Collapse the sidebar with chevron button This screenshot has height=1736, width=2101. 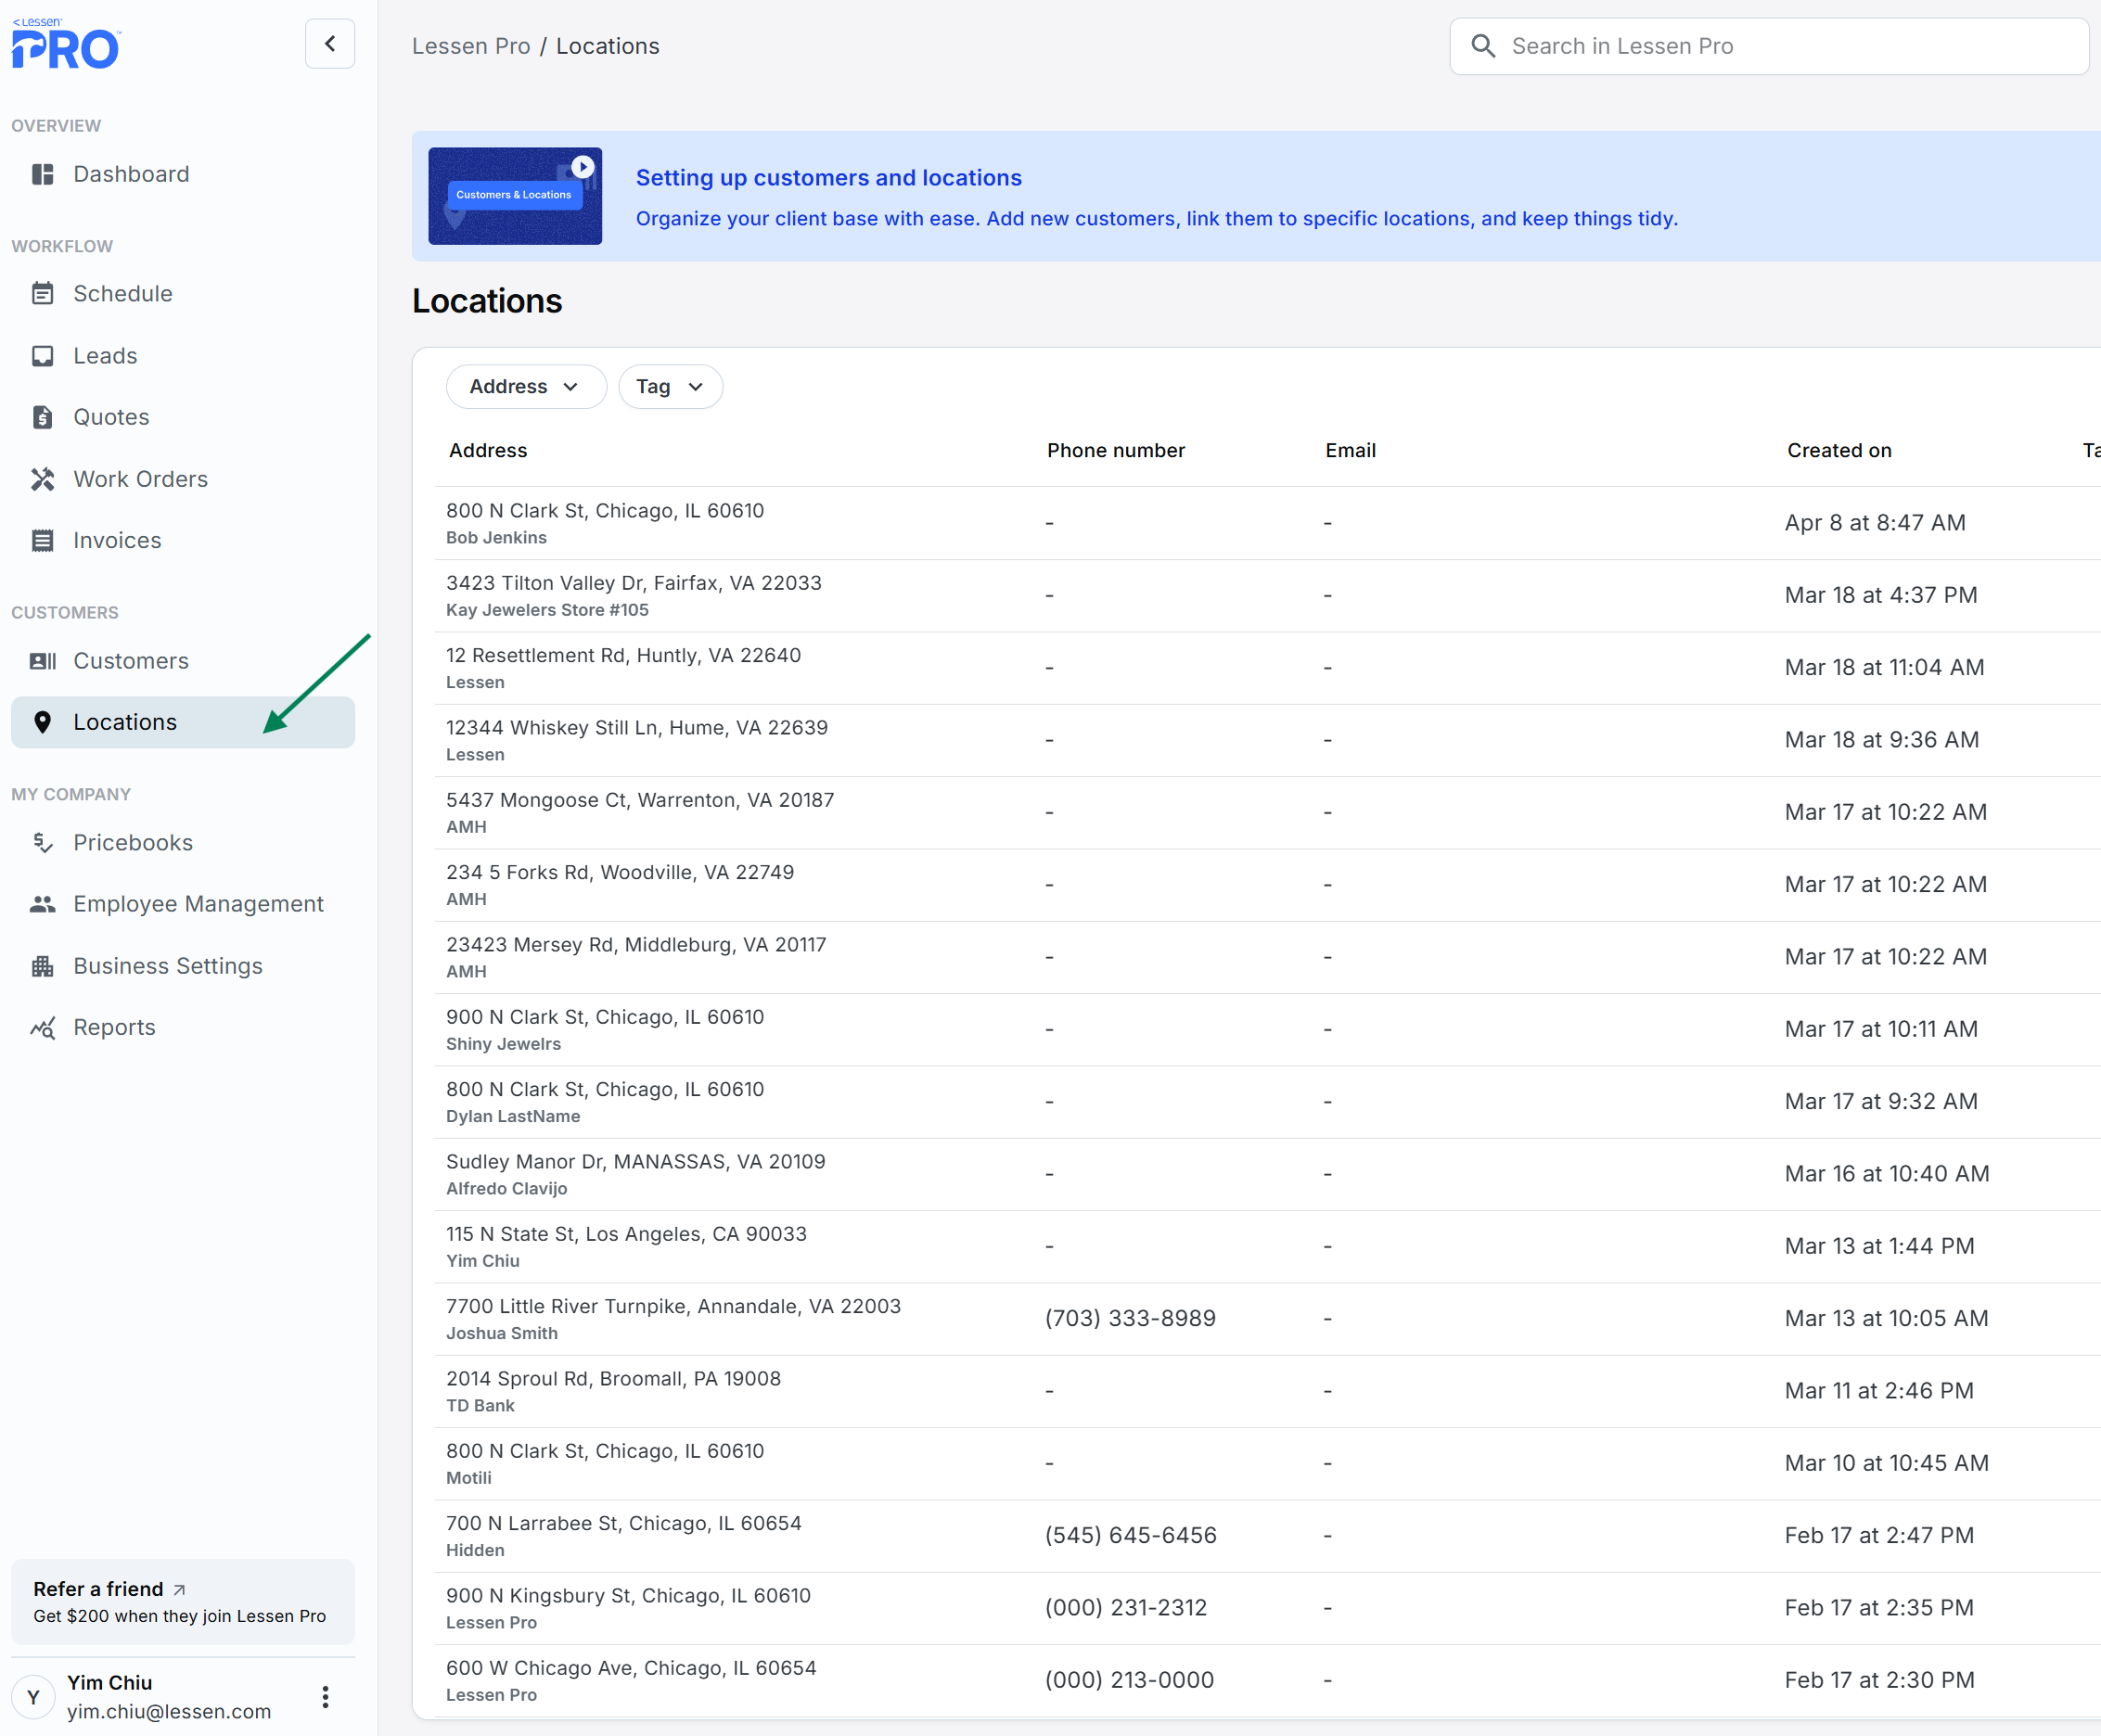pos(330,44)
